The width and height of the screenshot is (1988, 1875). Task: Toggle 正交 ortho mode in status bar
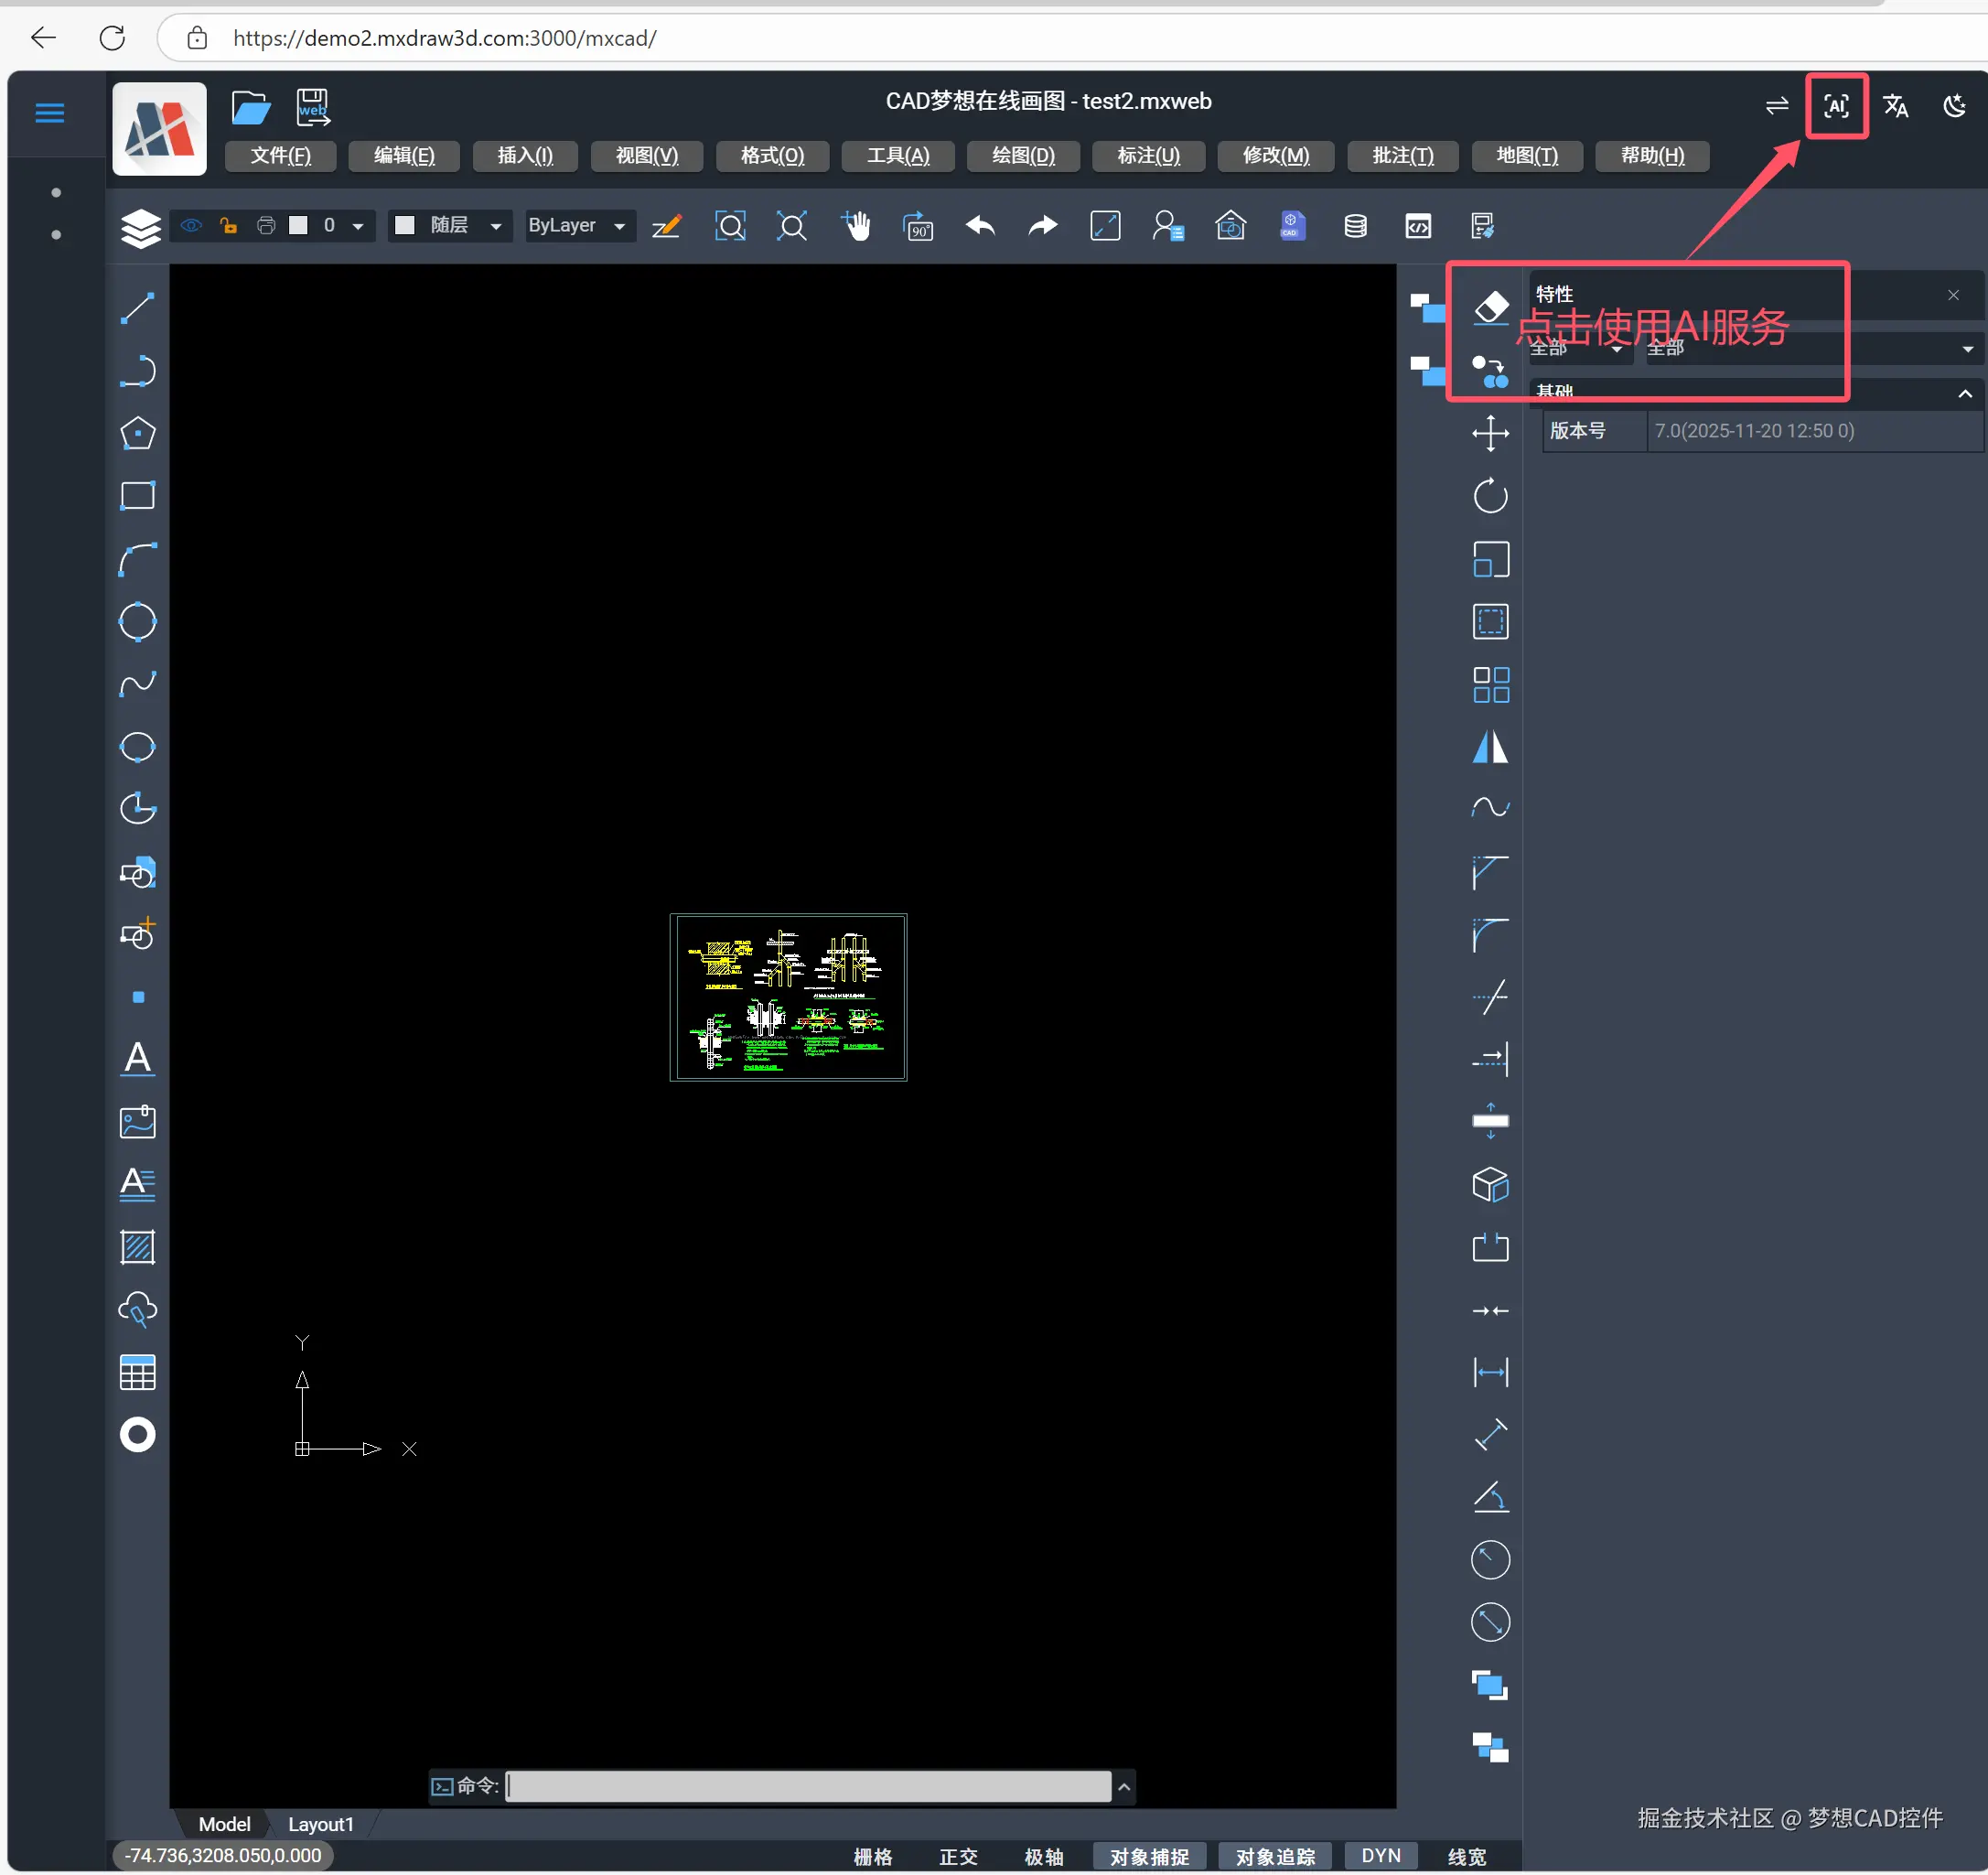[x=957, y=1856]
